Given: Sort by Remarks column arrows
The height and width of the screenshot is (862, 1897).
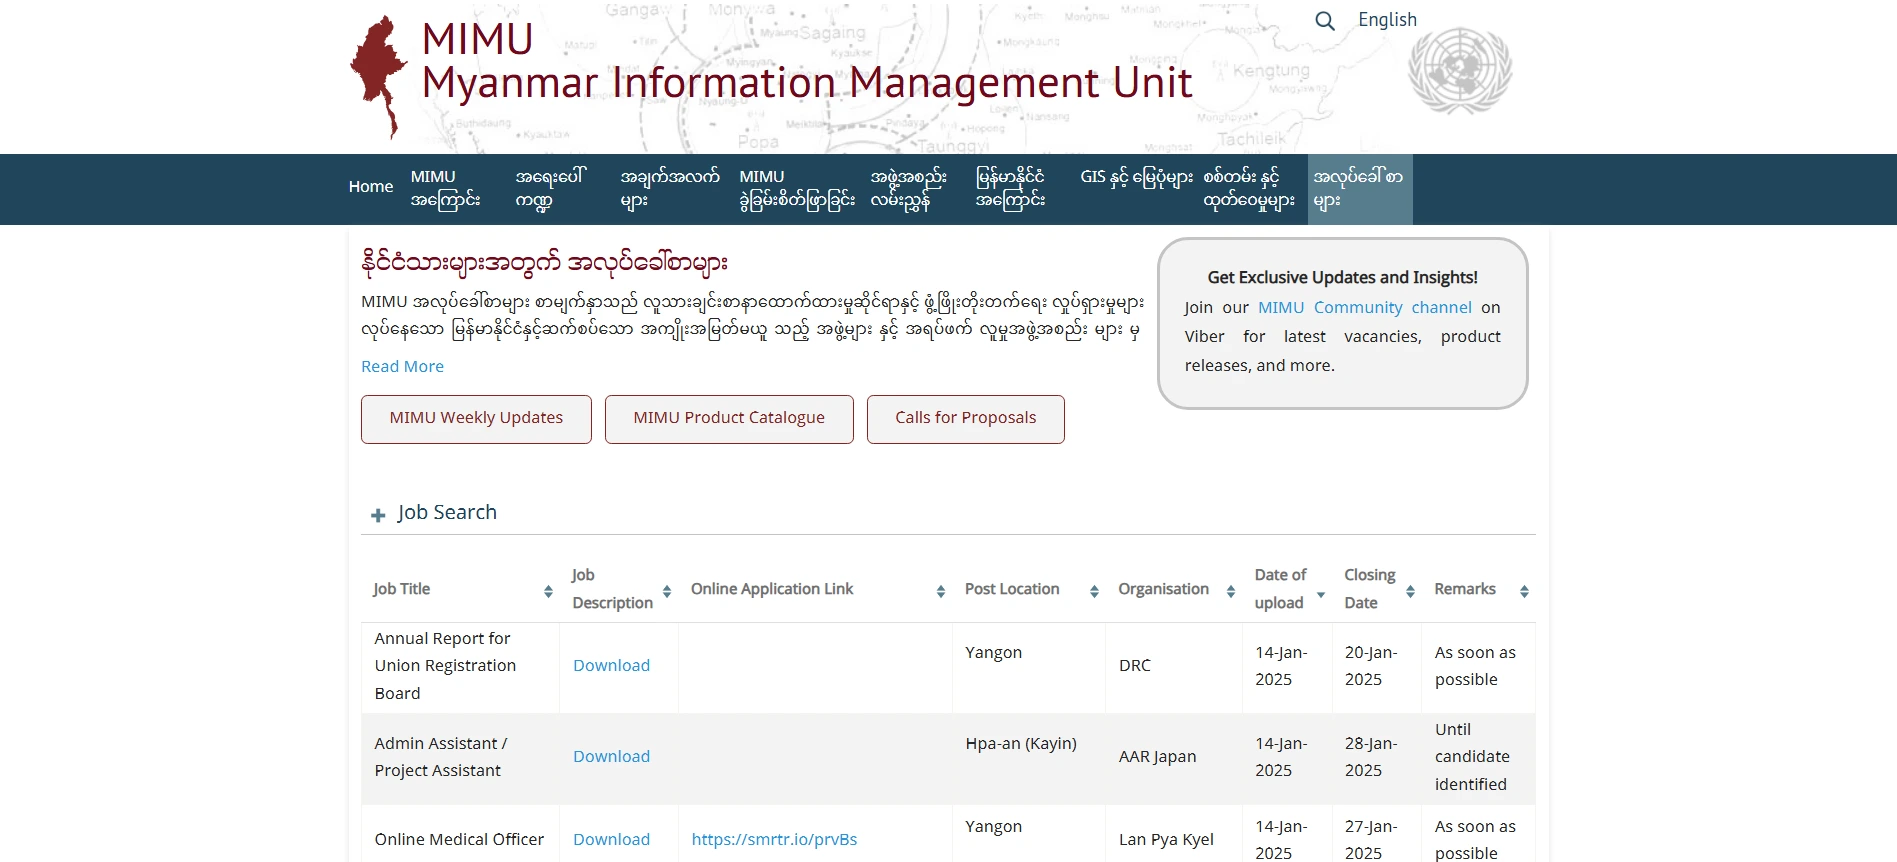Looking at the screenshot, I should (x=1524, y=592).
